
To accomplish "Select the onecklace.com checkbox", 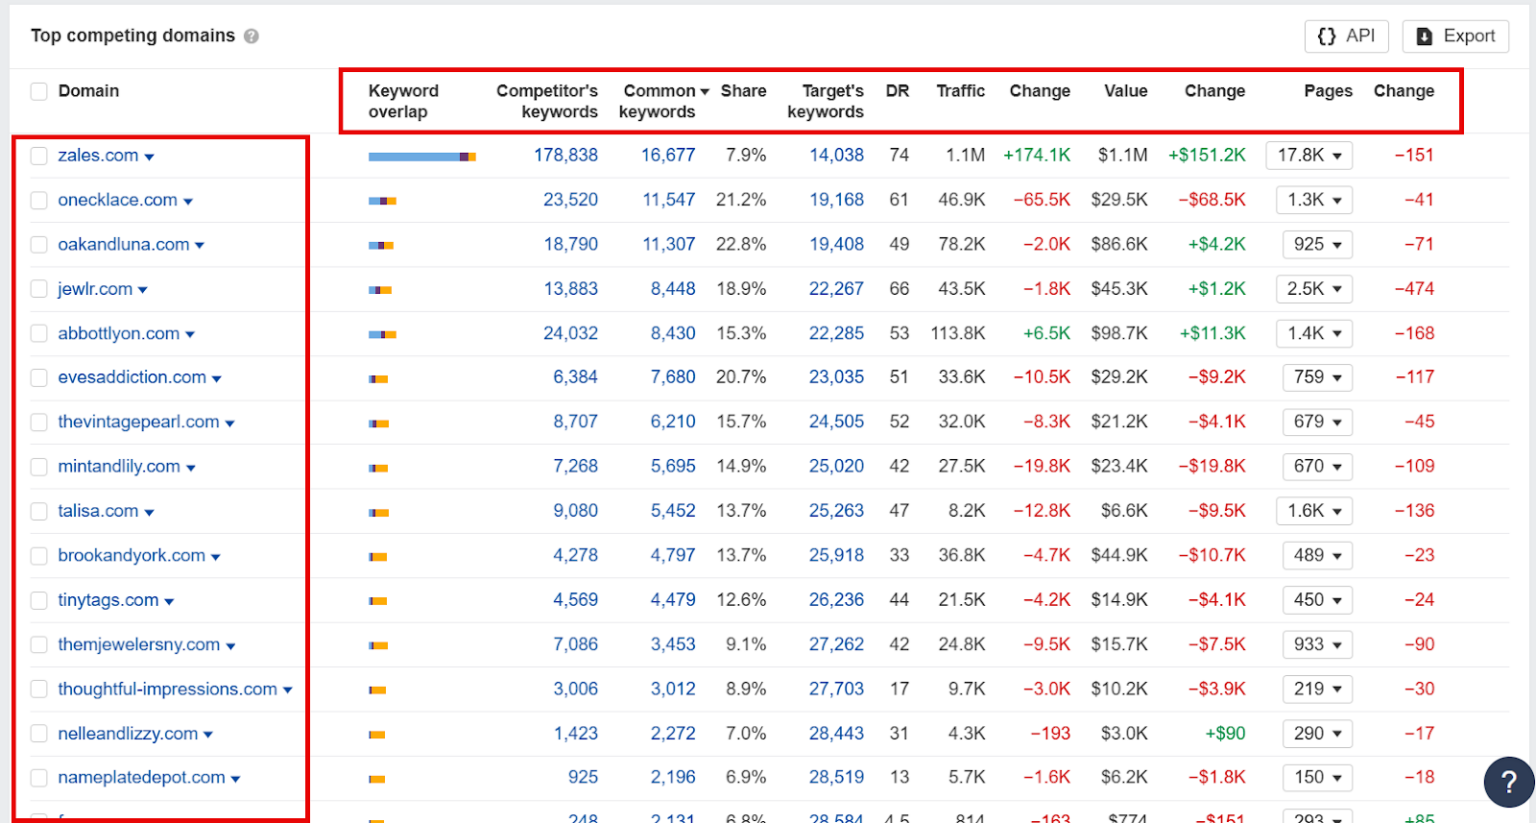I will pos(39,200).
